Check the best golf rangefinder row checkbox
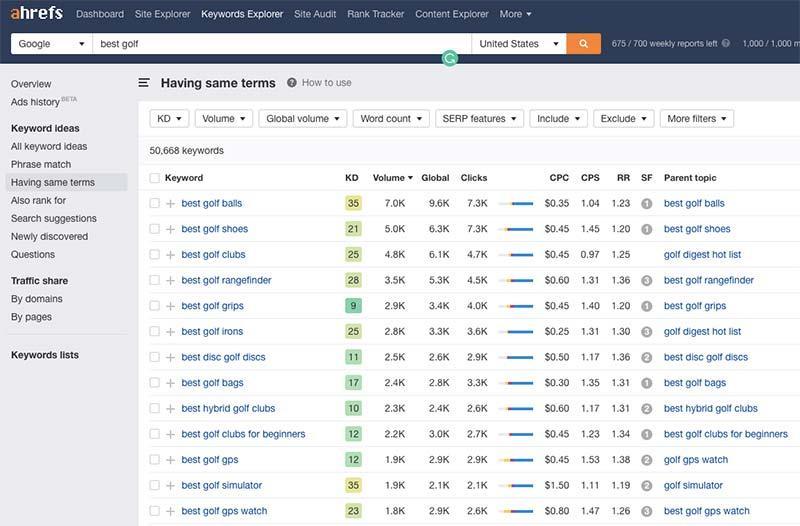The height and width of the screenshot is (526, 800). pos(155,280)
